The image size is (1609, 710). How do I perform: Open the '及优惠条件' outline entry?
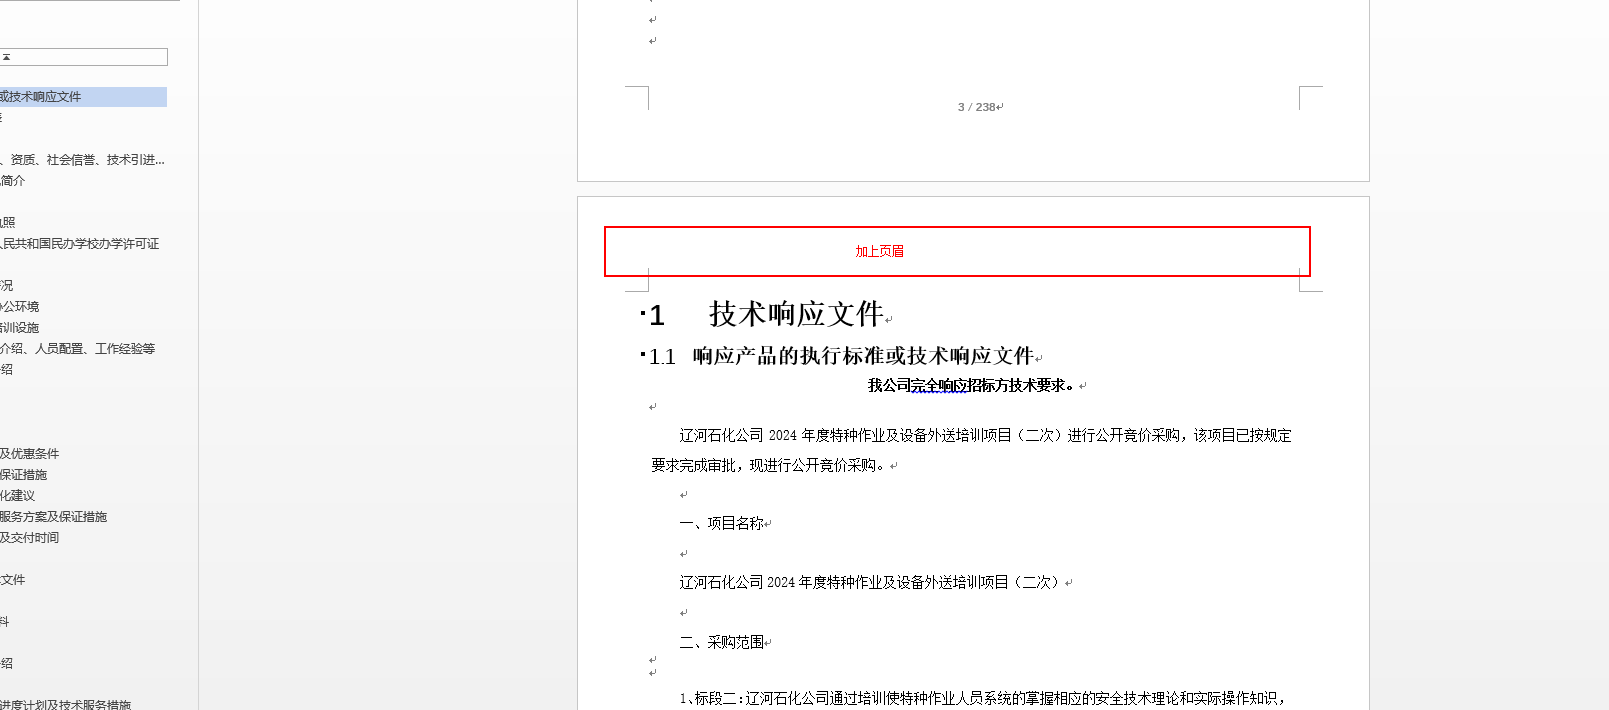[30, 454]
